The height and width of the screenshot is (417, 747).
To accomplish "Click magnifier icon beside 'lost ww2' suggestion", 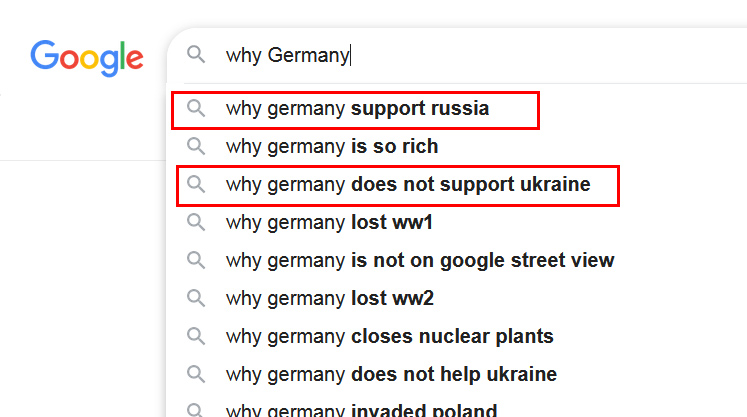I will click(x=196, y=298).
